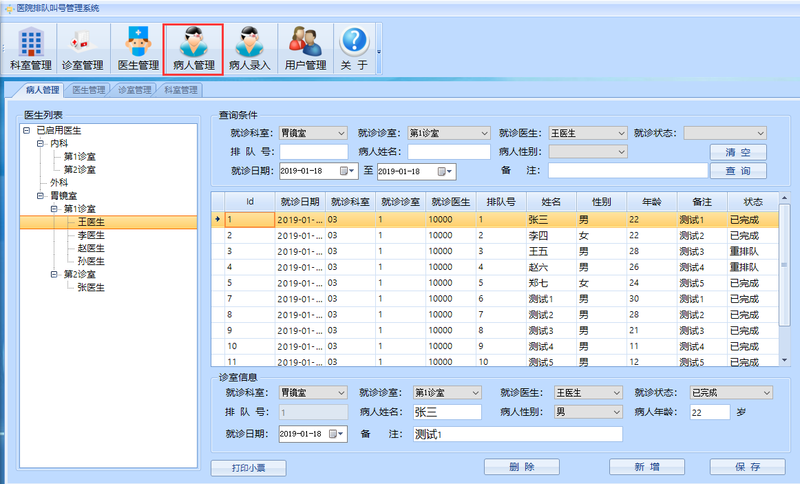Viewport: 800px width, 484px height.
Task: Collapse the 内科 tree node
Action: (x=40, y=144)
